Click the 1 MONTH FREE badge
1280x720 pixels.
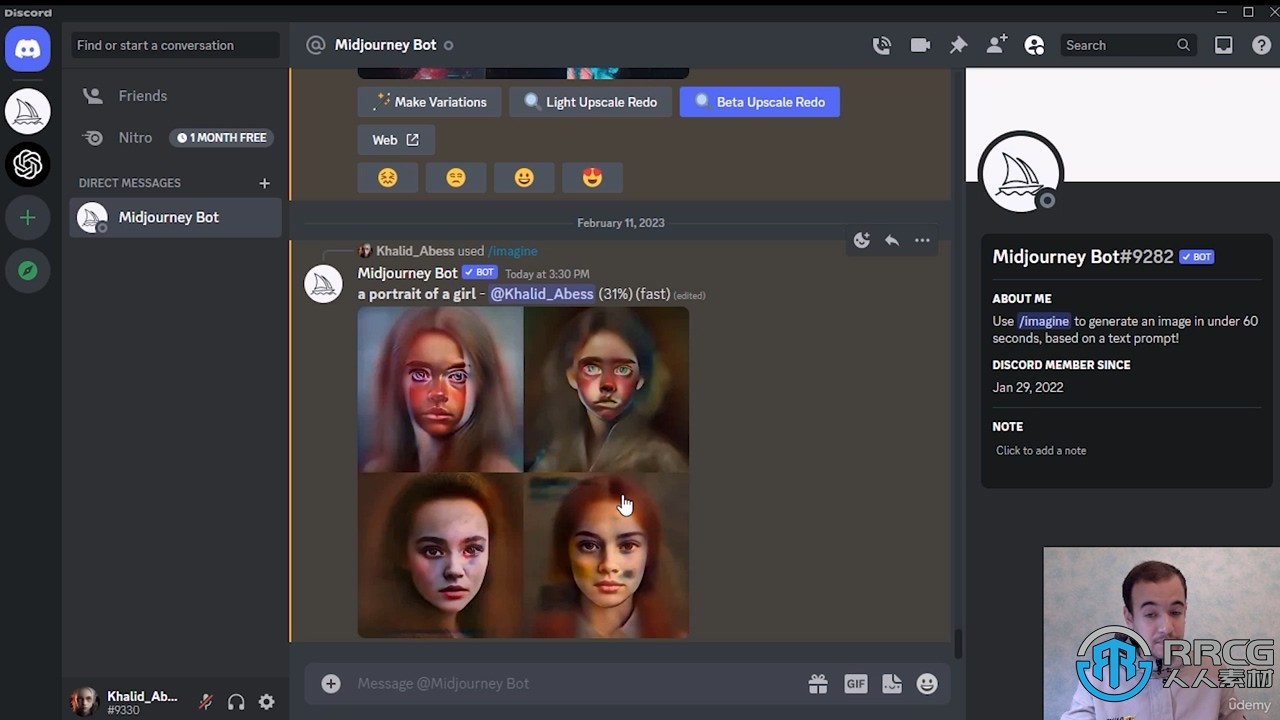221,138
